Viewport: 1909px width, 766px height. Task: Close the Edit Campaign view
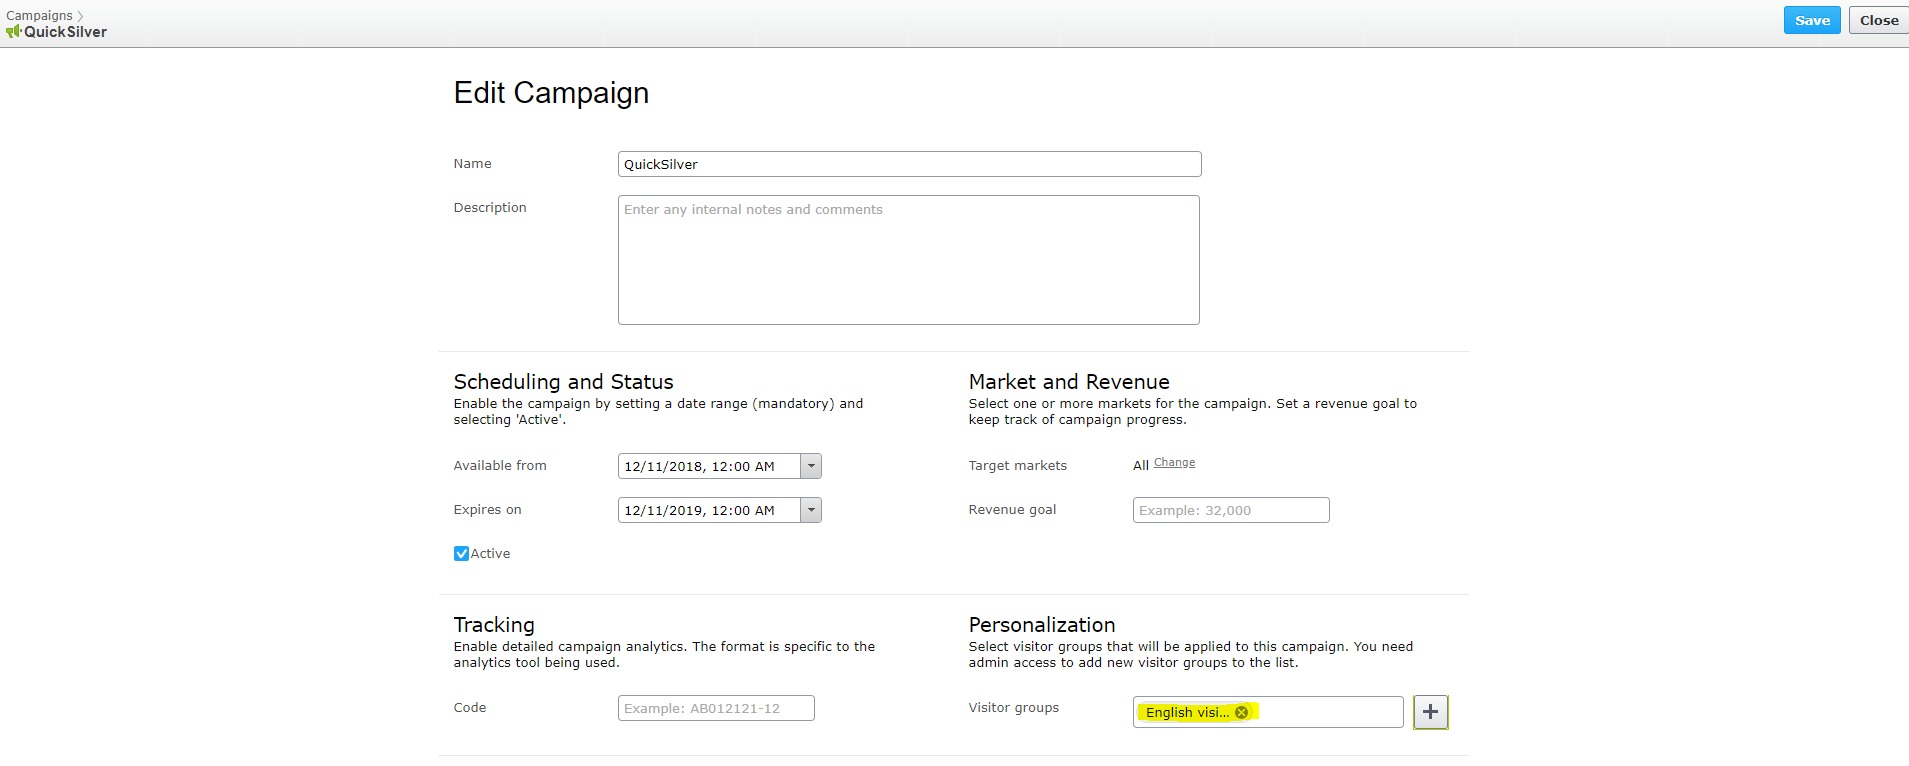pyautogui.click(x=1878, y=20)
